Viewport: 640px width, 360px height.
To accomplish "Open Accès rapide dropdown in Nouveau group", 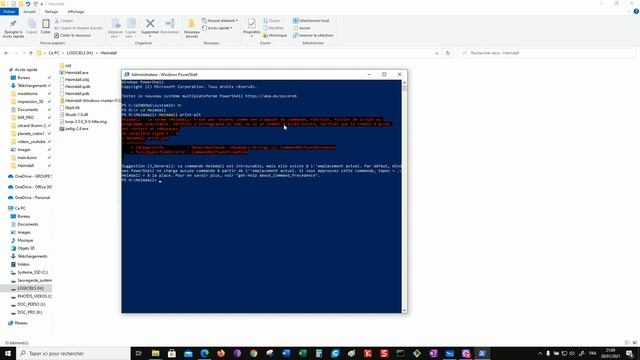I will 217,28.
